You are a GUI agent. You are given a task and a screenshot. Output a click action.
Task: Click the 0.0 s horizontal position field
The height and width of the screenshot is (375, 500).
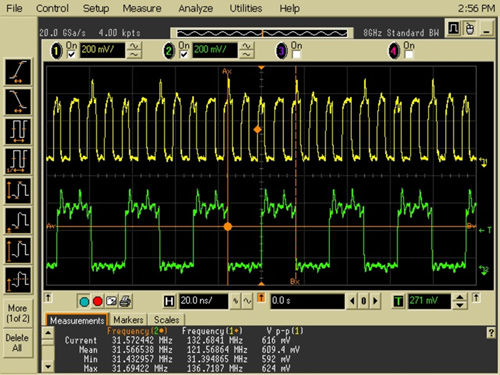point(307,301)
